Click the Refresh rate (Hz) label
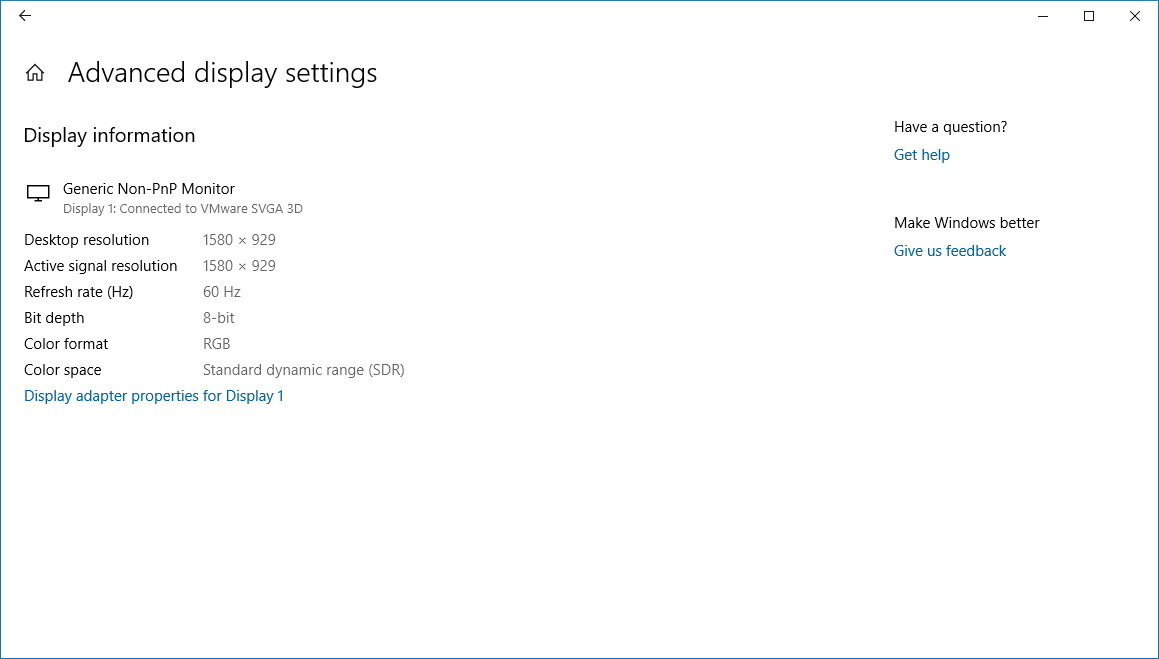The width and height of the screenshot is (1159, 659). pos(78,292)
